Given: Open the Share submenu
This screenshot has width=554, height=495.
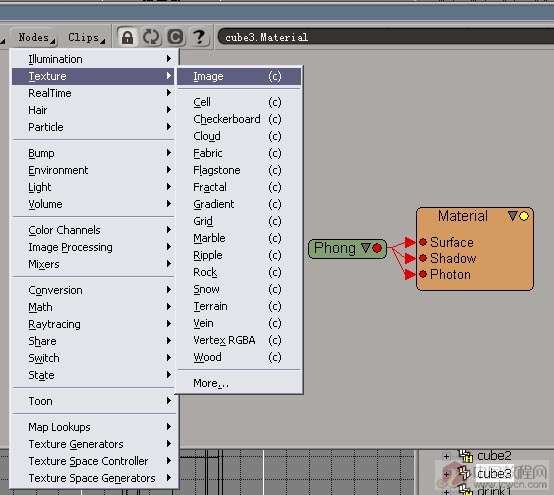Looking at the screenshot, I should [x=94, y=341].
